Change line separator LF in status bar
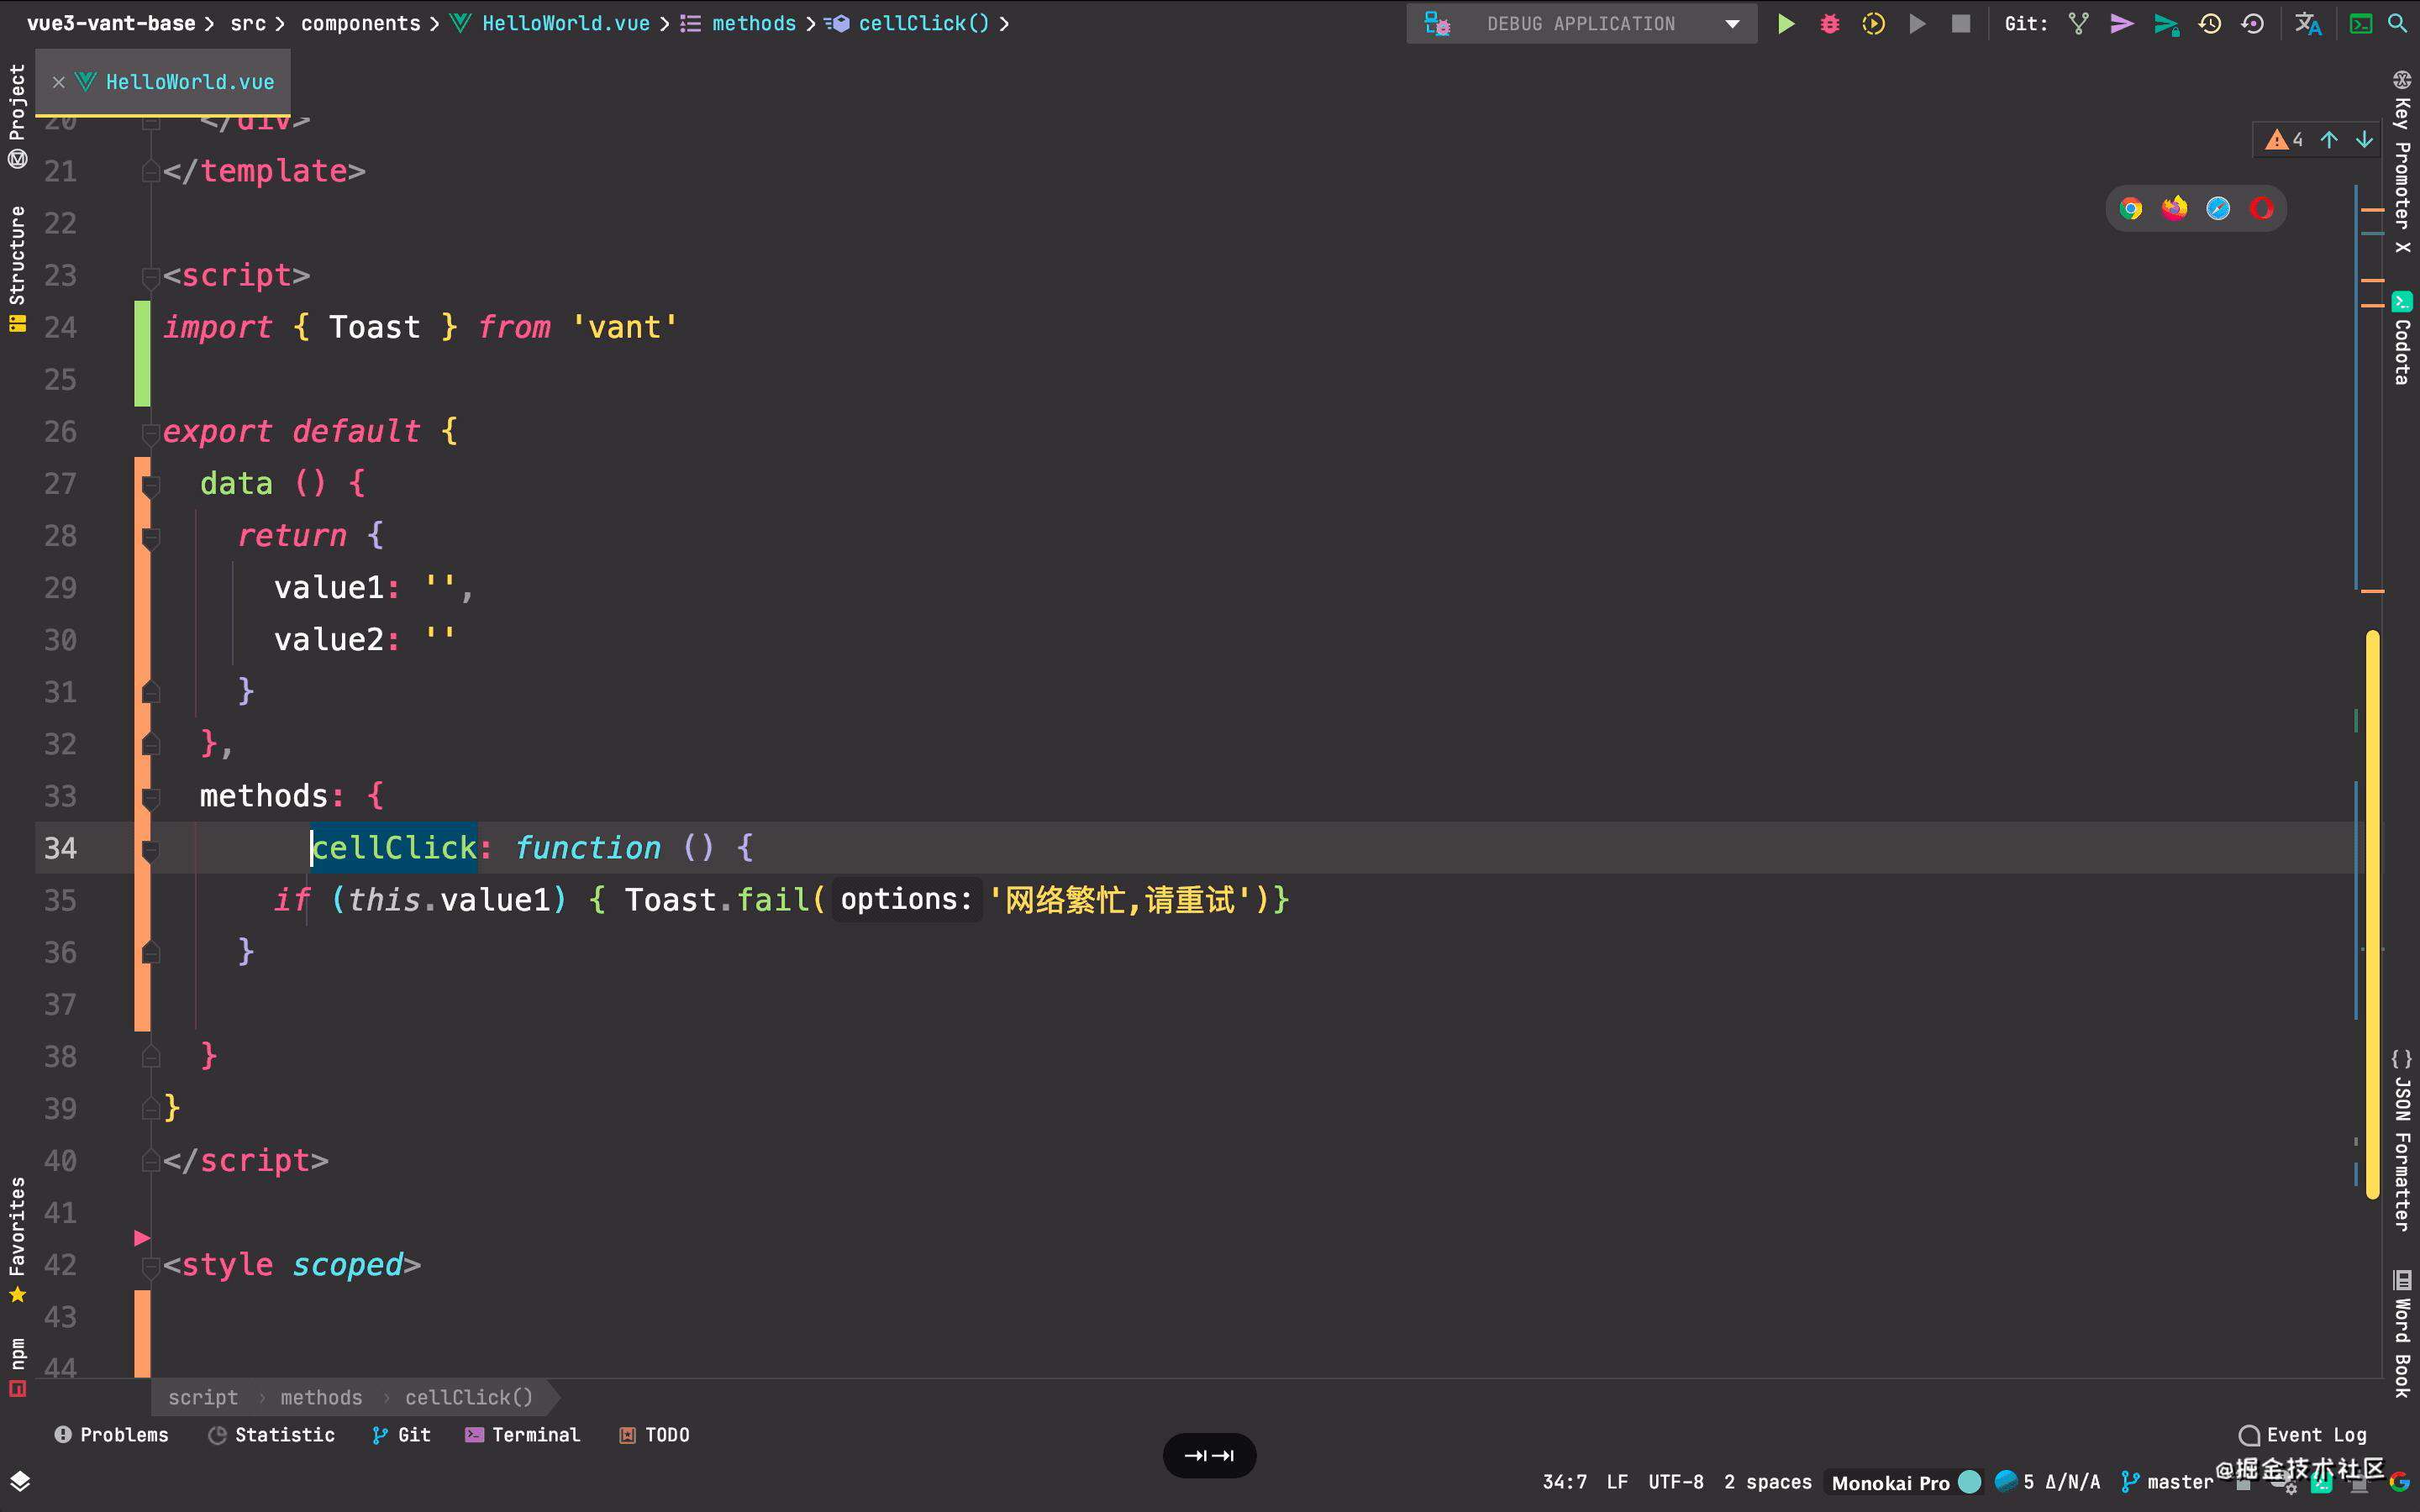 1617,1482
